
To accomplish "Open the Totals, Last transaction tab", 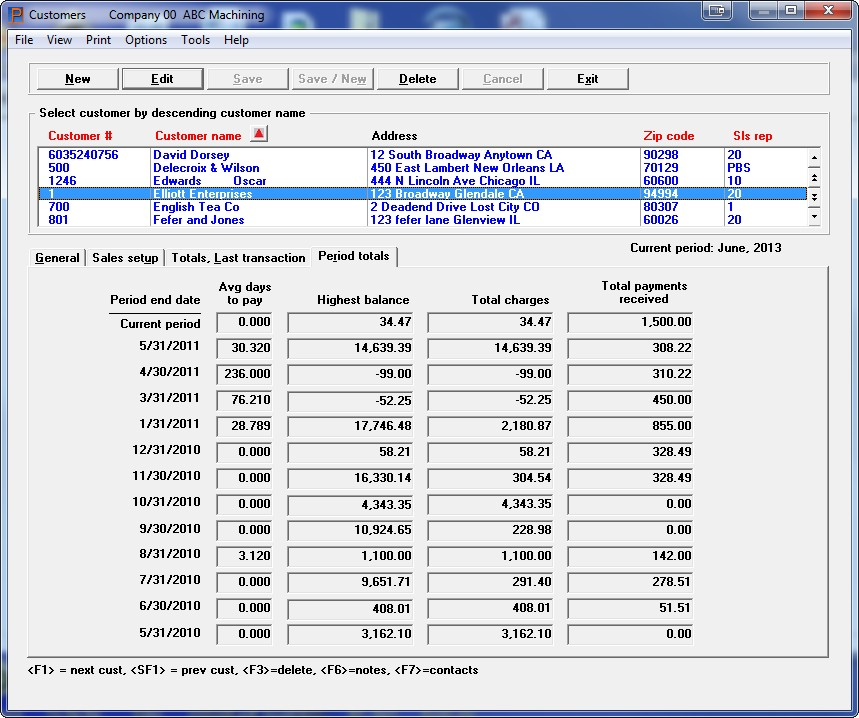I will (x=238, y=258).
